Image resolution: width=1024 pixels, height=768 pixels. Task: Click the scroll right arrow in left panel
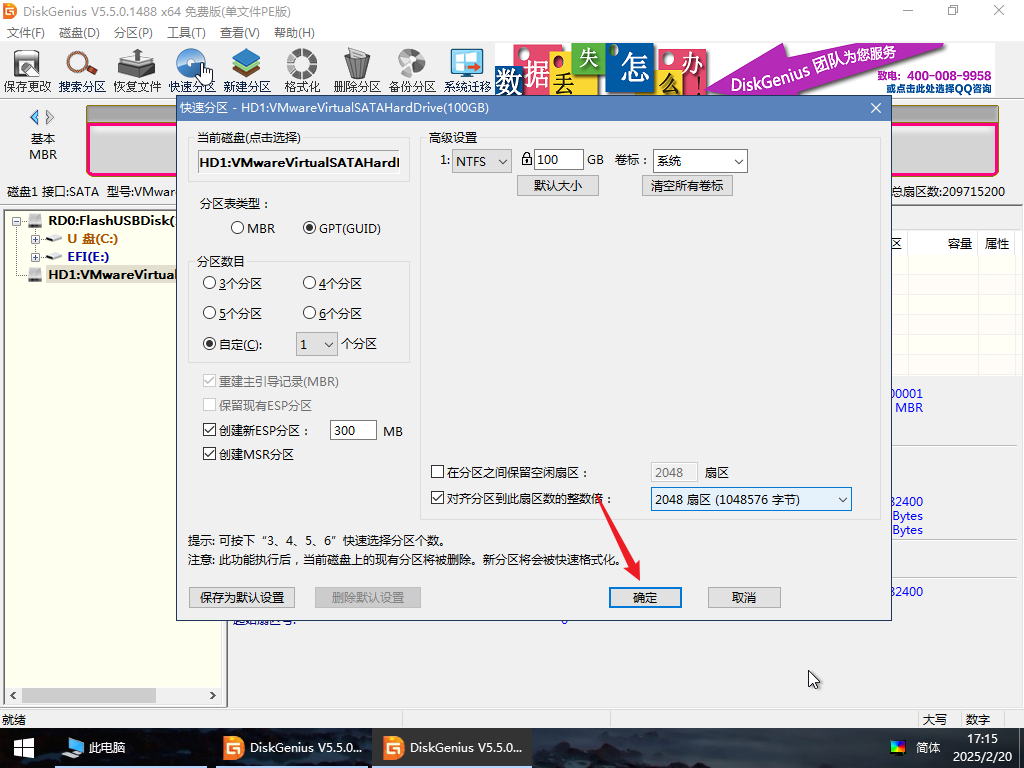coord(212,696)
